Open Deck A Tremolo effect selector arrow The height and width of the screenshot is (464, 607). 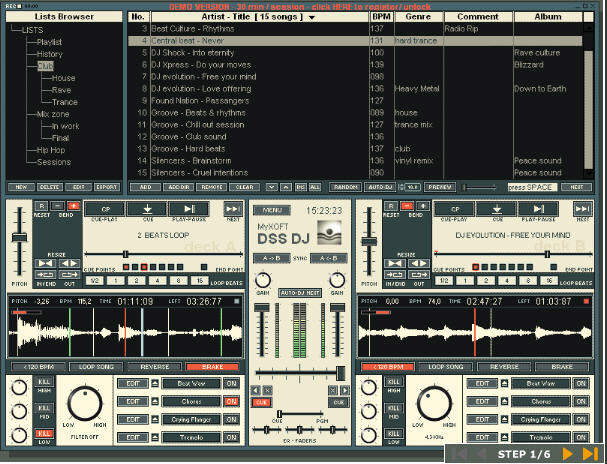click(x=155, y=438)
